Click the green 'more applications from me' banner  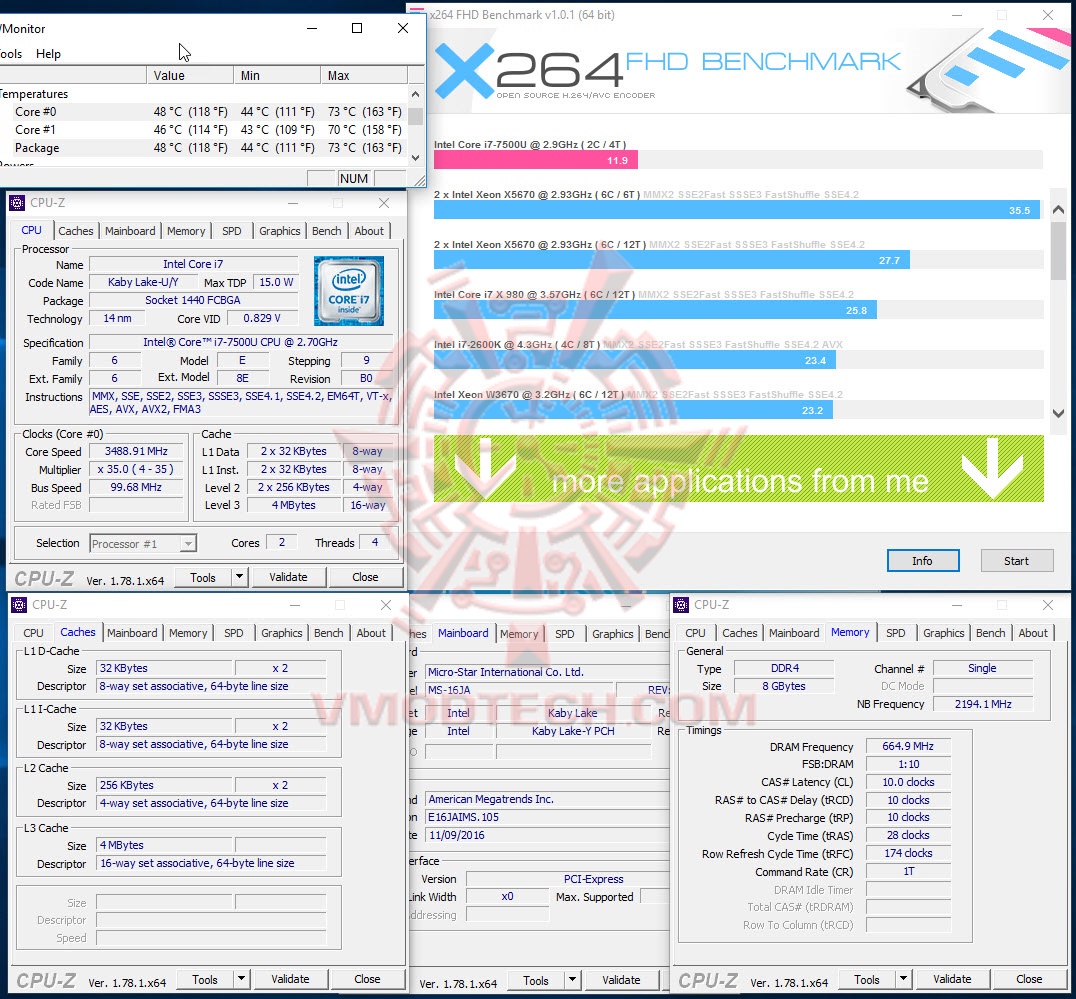tap(738, 469)
